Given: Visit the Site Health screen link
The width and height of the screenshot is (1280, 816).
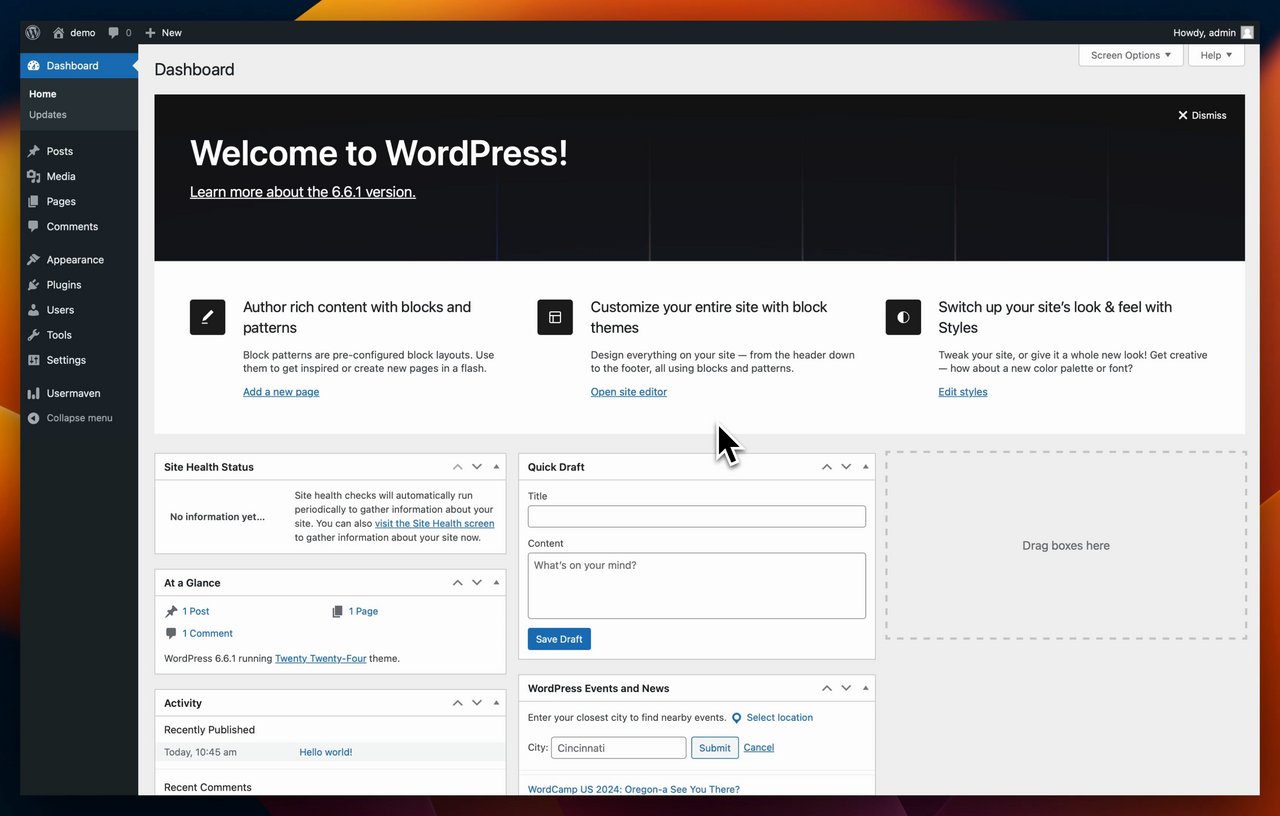Looking at the screenshot, I should pos(434,523).
